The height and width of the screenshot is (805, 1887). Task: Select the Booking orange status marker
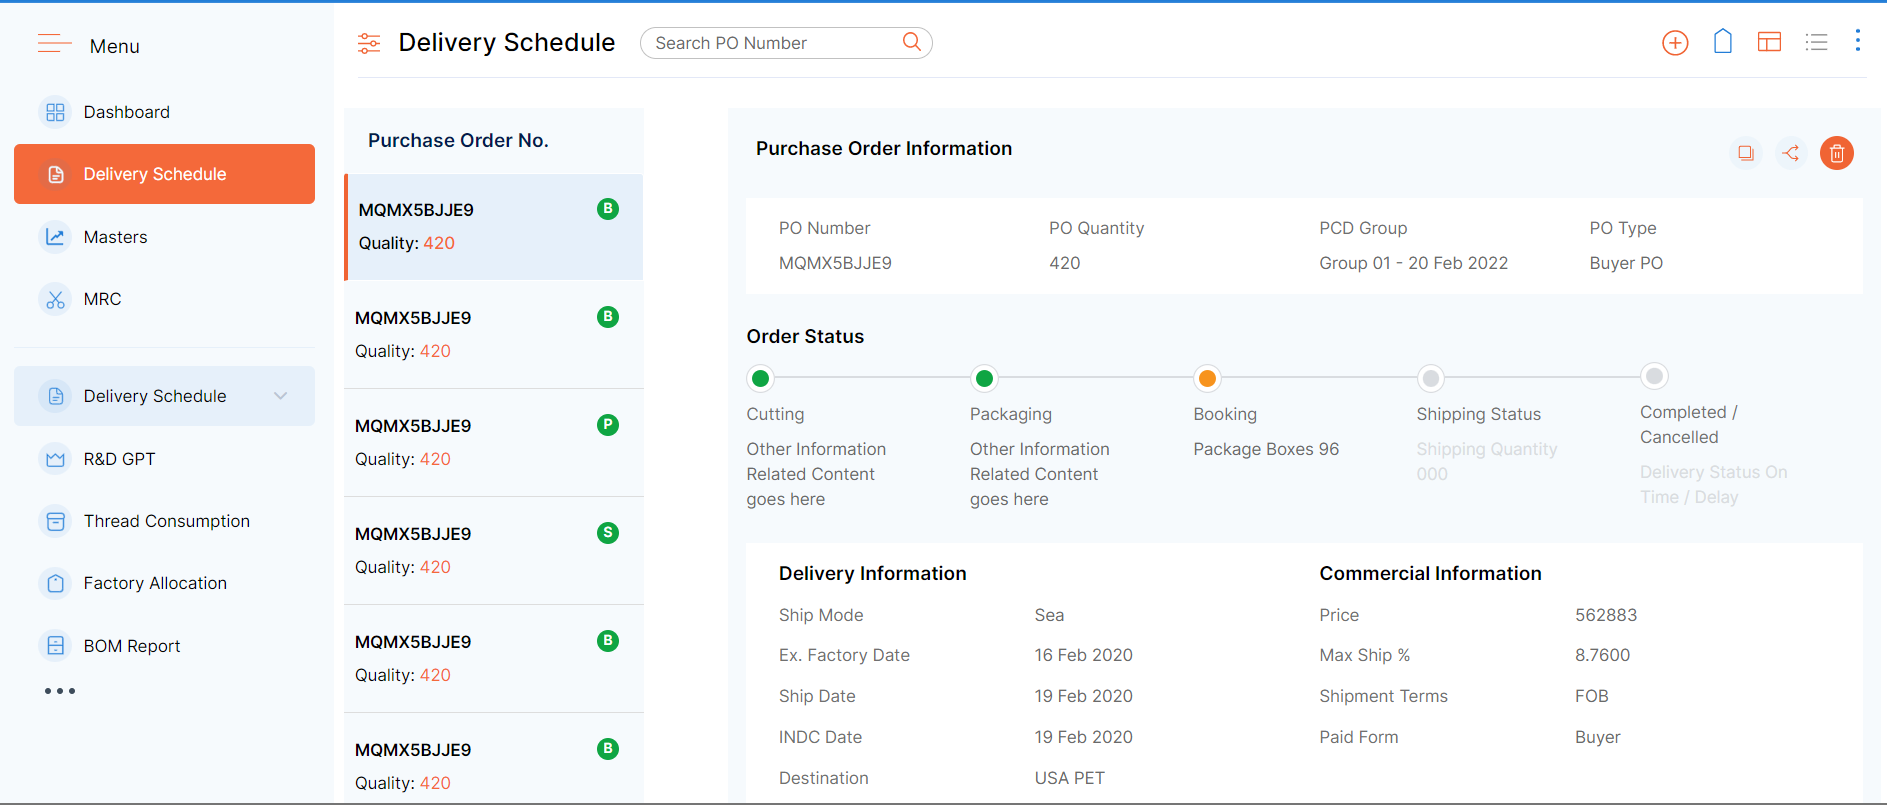(1207, 378)
